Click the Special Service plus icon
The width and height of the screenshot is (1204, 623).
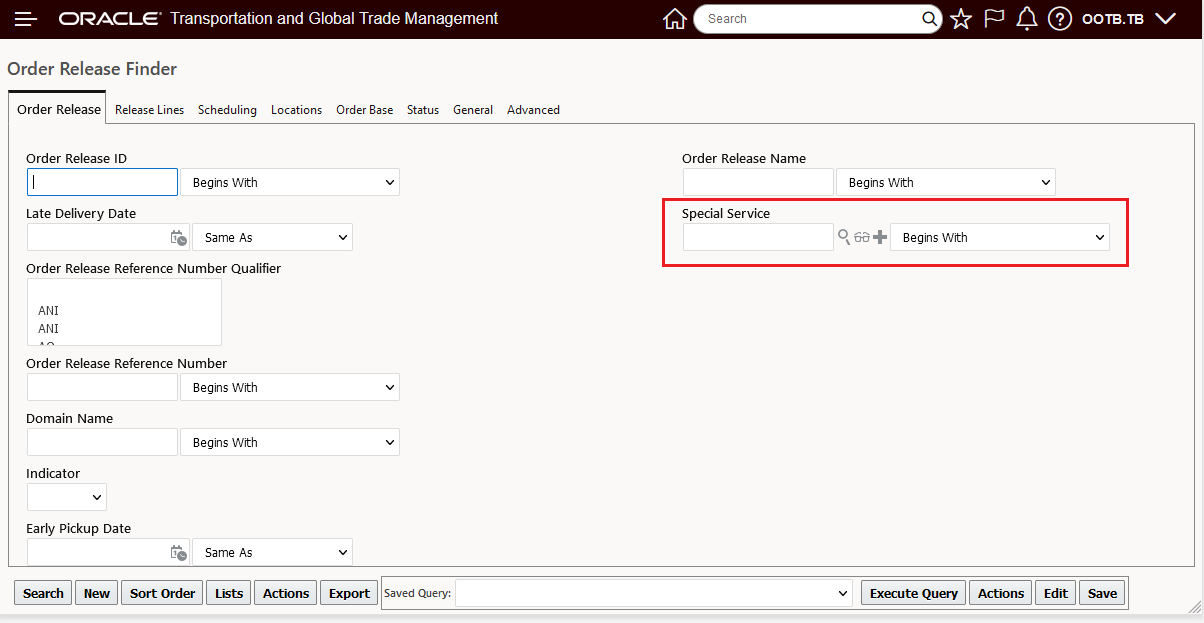click(880, 237)
